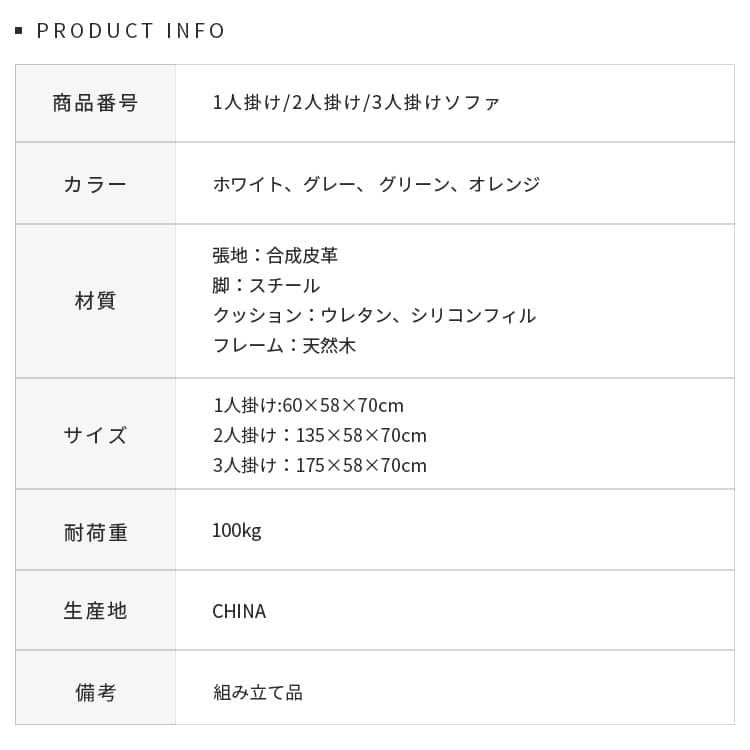Select the 生産地 header cell
The image size is (750, 750).
95,611
